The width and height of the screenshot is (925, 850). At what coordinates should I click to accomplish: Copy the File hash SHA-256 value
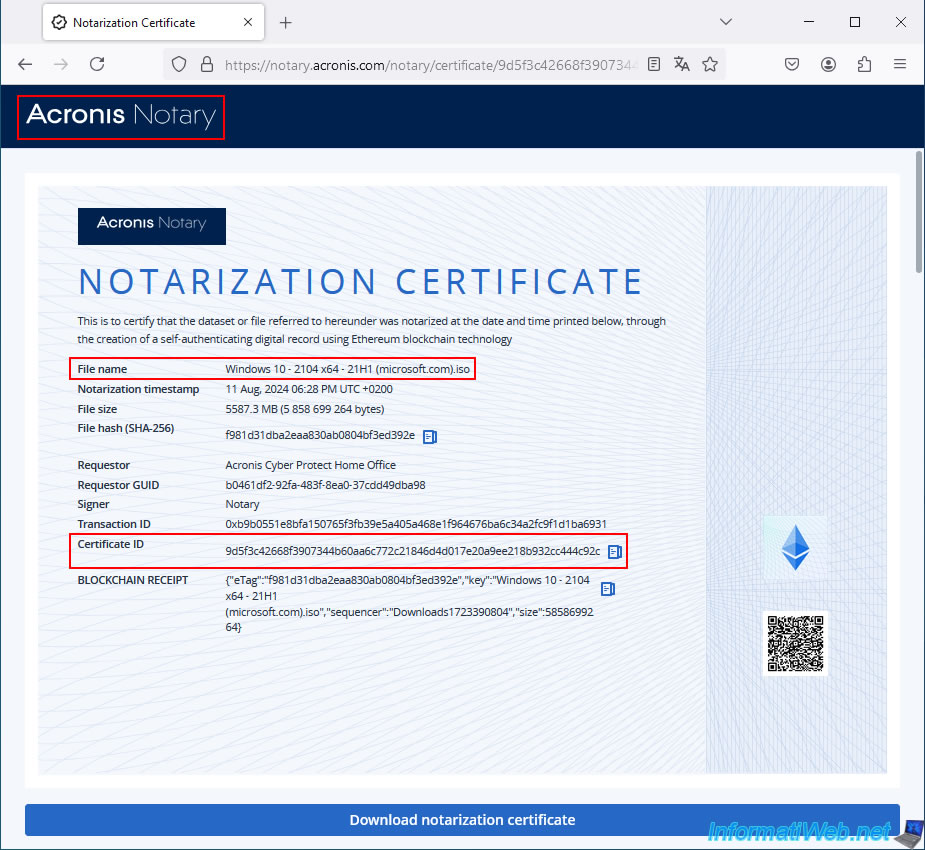(430, 437)
